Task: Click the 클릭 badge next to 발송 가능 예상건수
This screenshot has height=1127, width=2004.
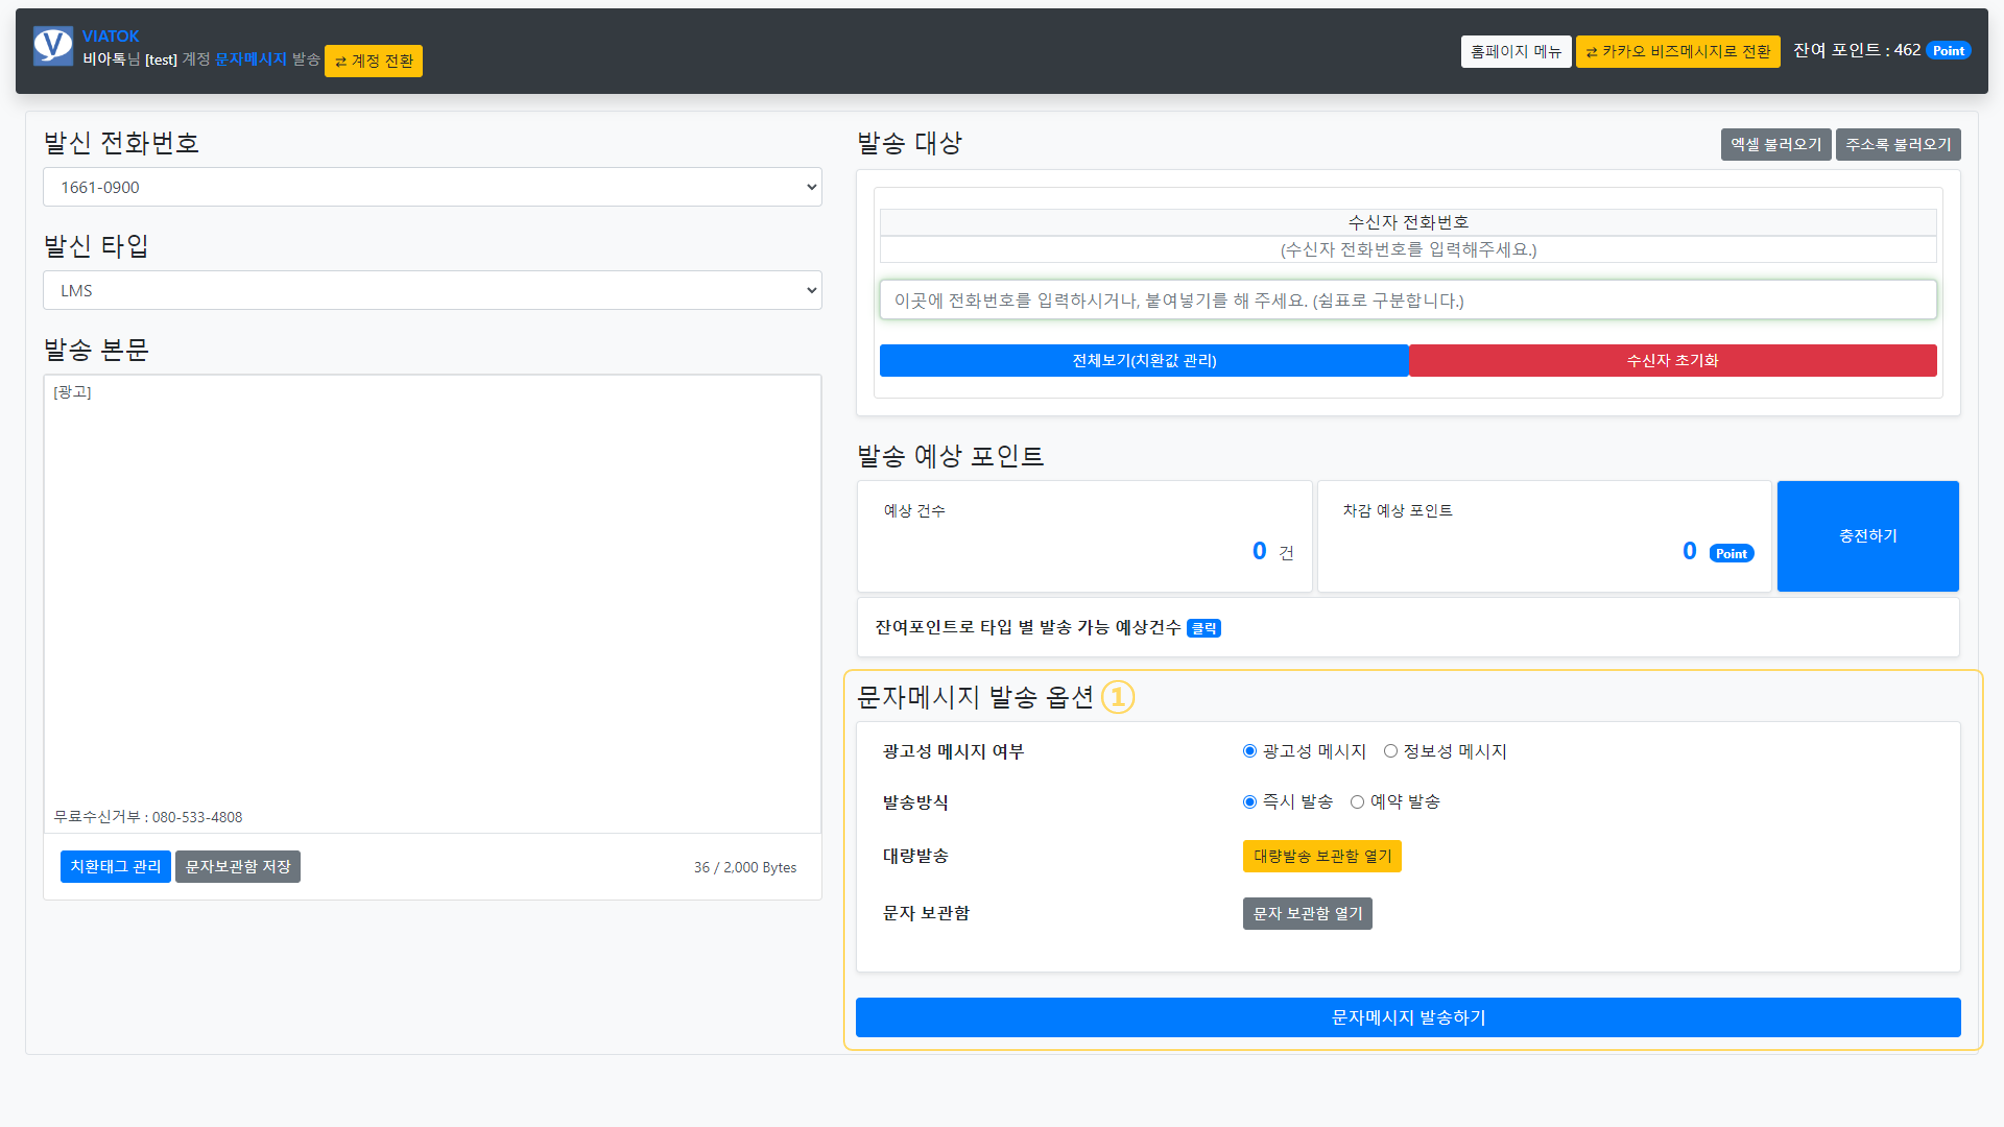Action: coord(1203,628)
